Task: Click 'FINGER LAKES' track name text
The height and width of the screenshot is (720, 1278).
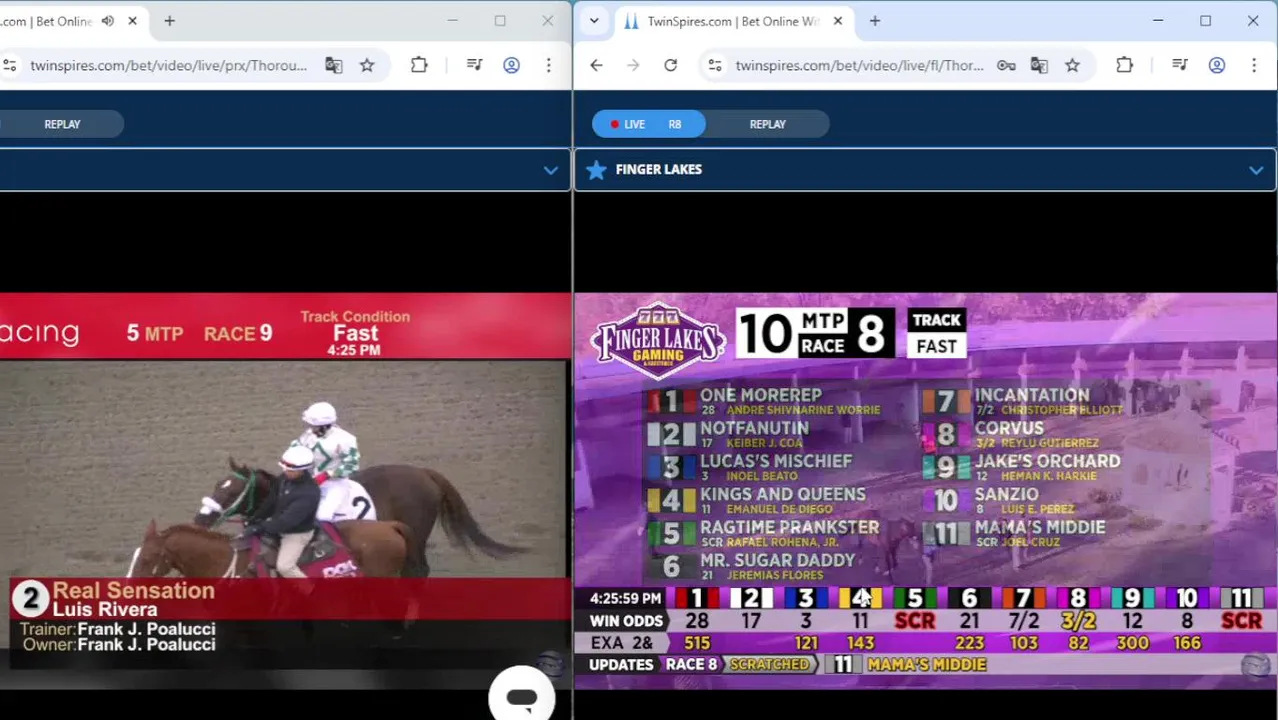Action: [x=659, y=170]
